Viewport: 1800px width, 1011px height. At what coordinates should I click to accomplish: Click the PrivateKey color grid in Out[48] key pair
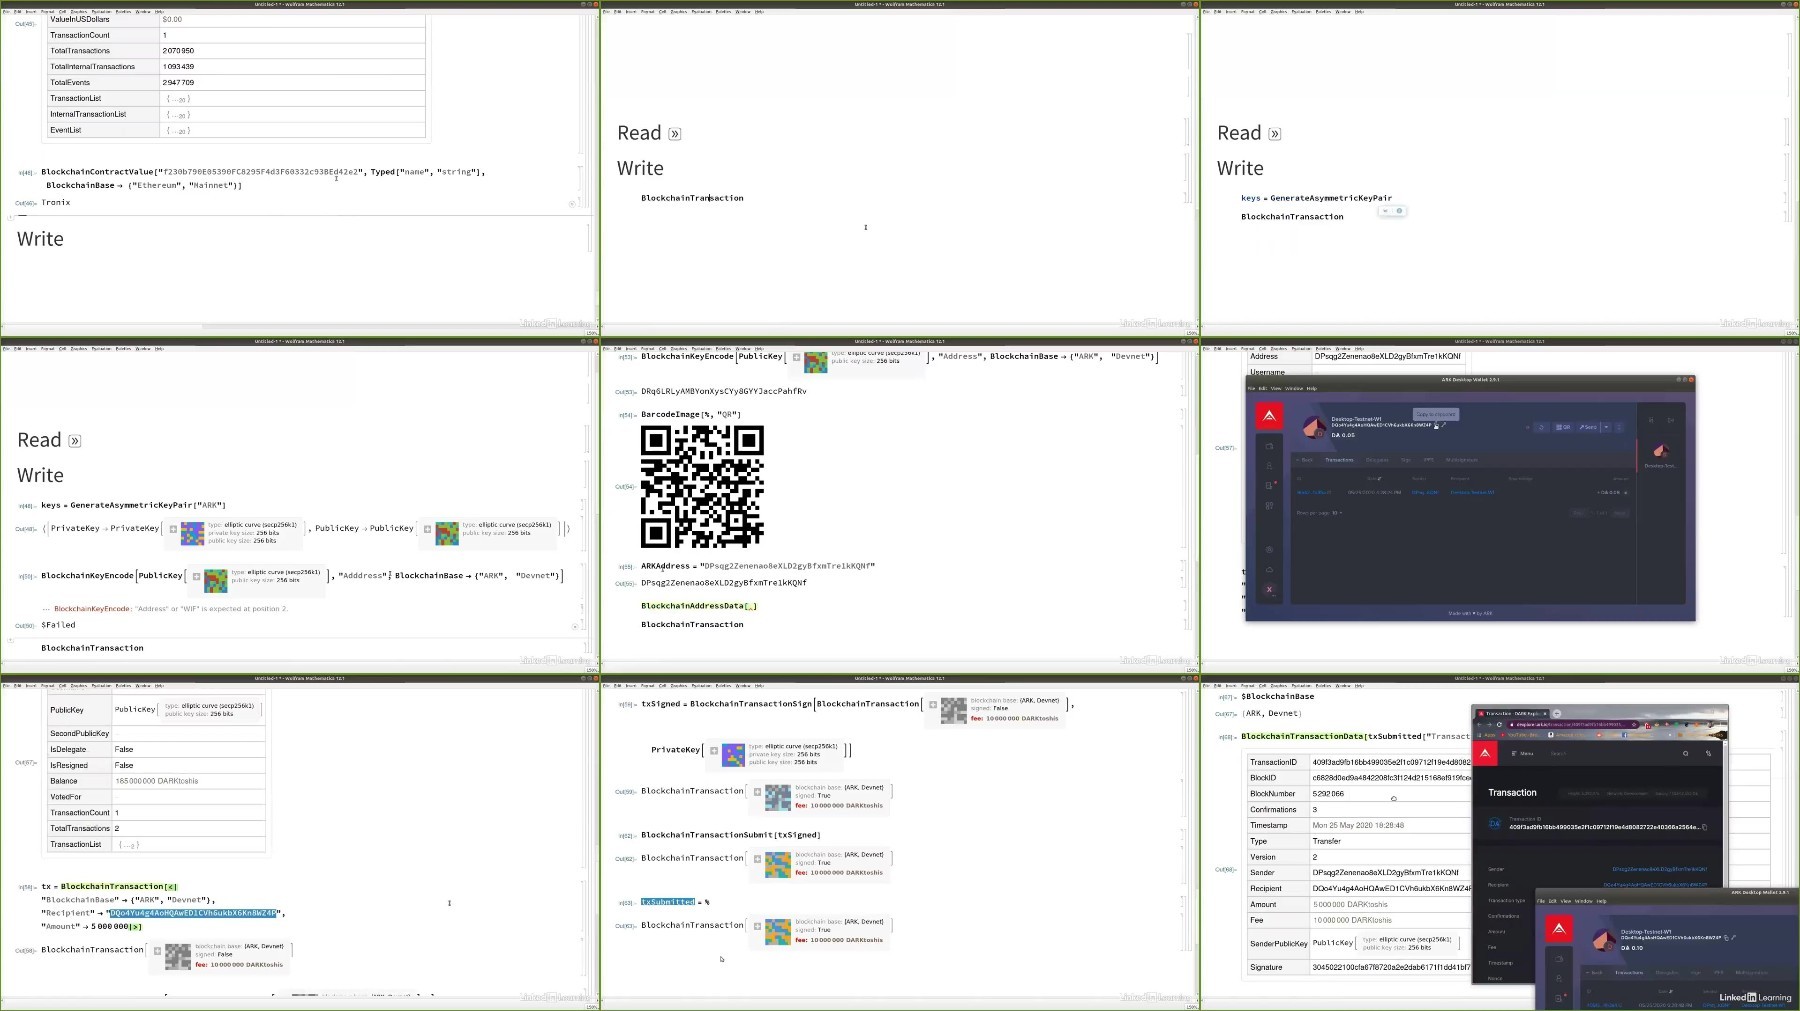pos(192,533)
